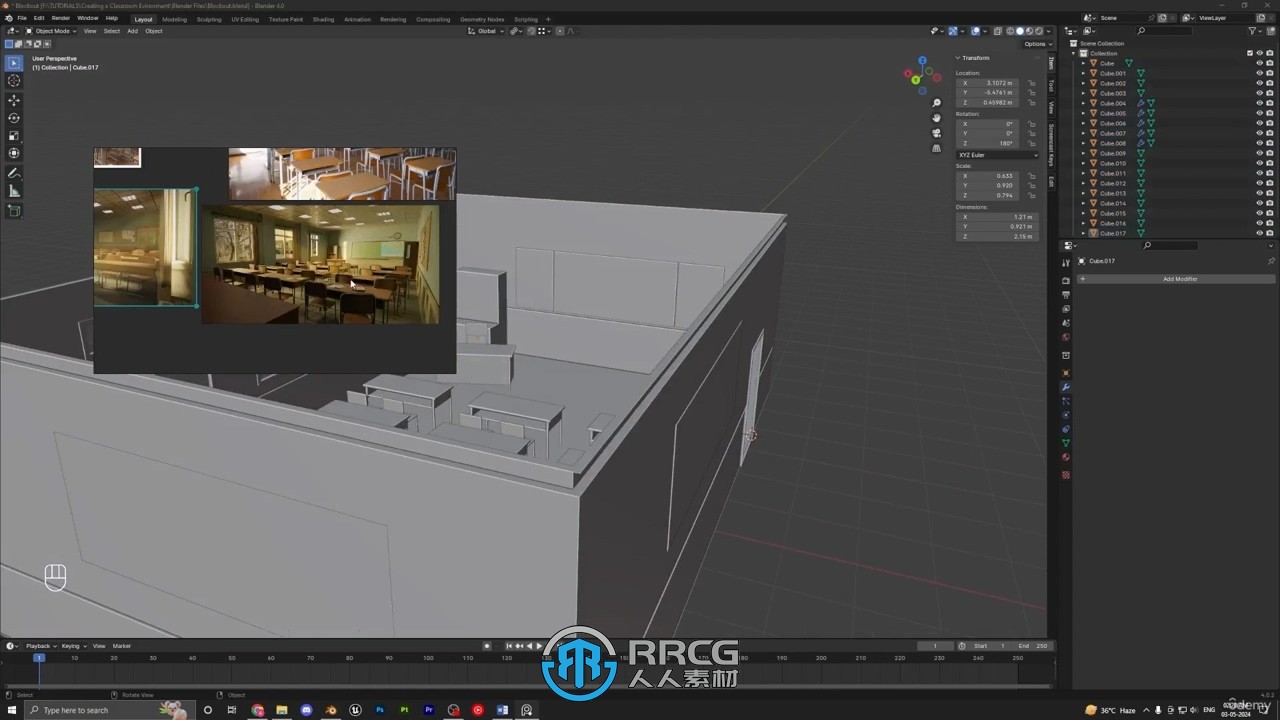Select the Scale tool
Image resolution: width=1280 pixels, height=720 pixels.
pos(14,136)
